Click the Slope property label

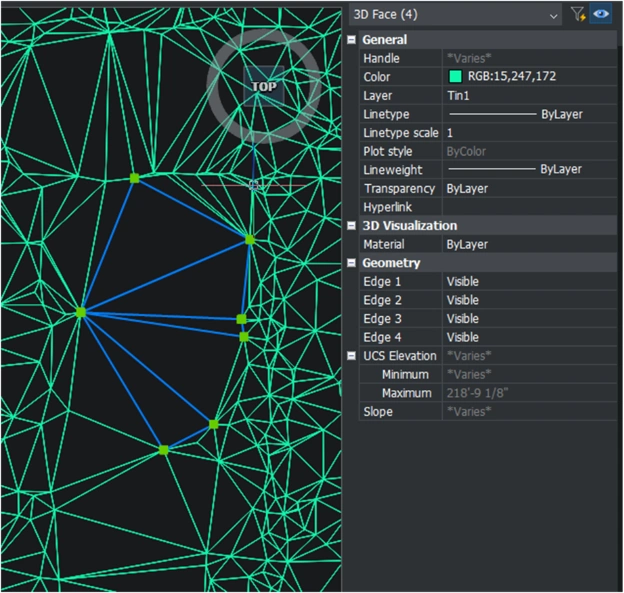coord(378,412)
